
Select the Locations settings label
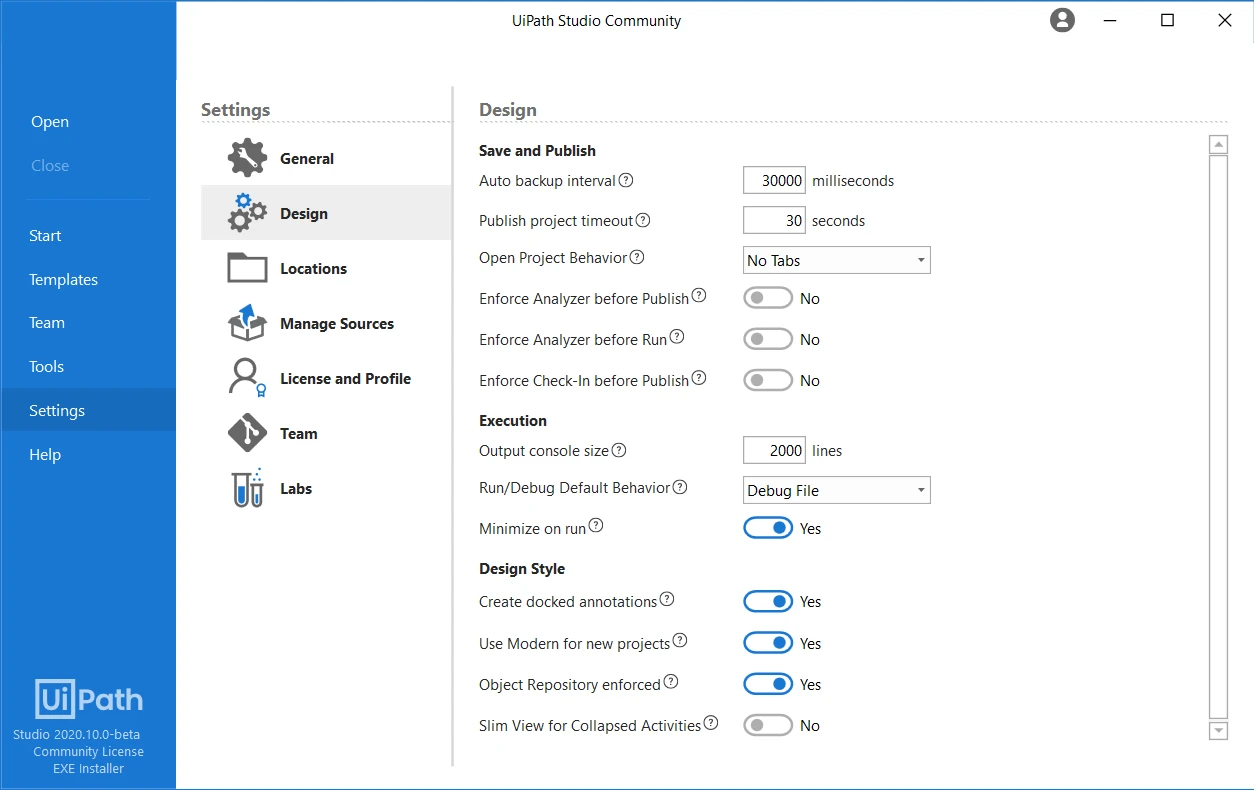(x=313, y=268)
